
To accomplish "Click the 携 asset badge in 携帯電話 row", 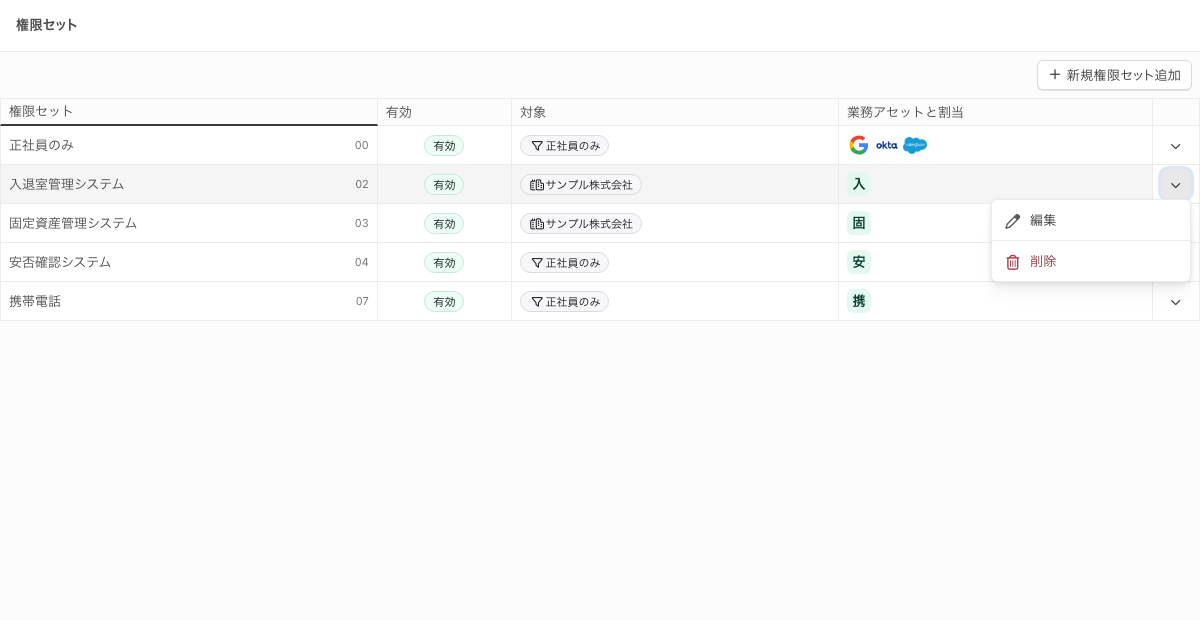I will click(x=859, y=301).
